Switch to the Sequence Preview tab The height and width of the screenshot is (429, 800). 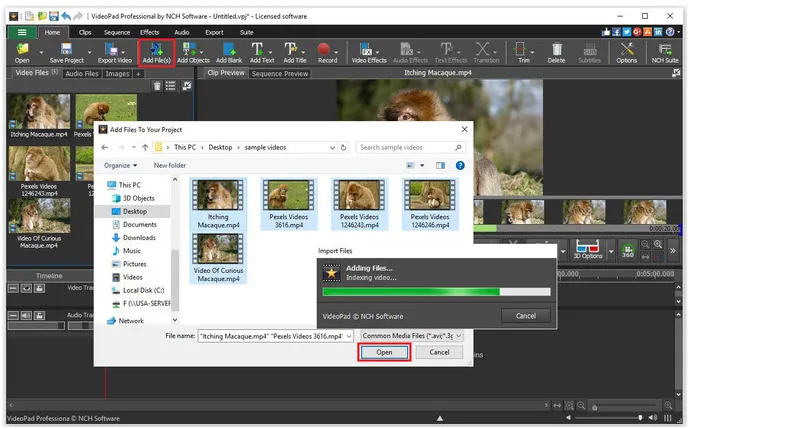tap(279, 74)
